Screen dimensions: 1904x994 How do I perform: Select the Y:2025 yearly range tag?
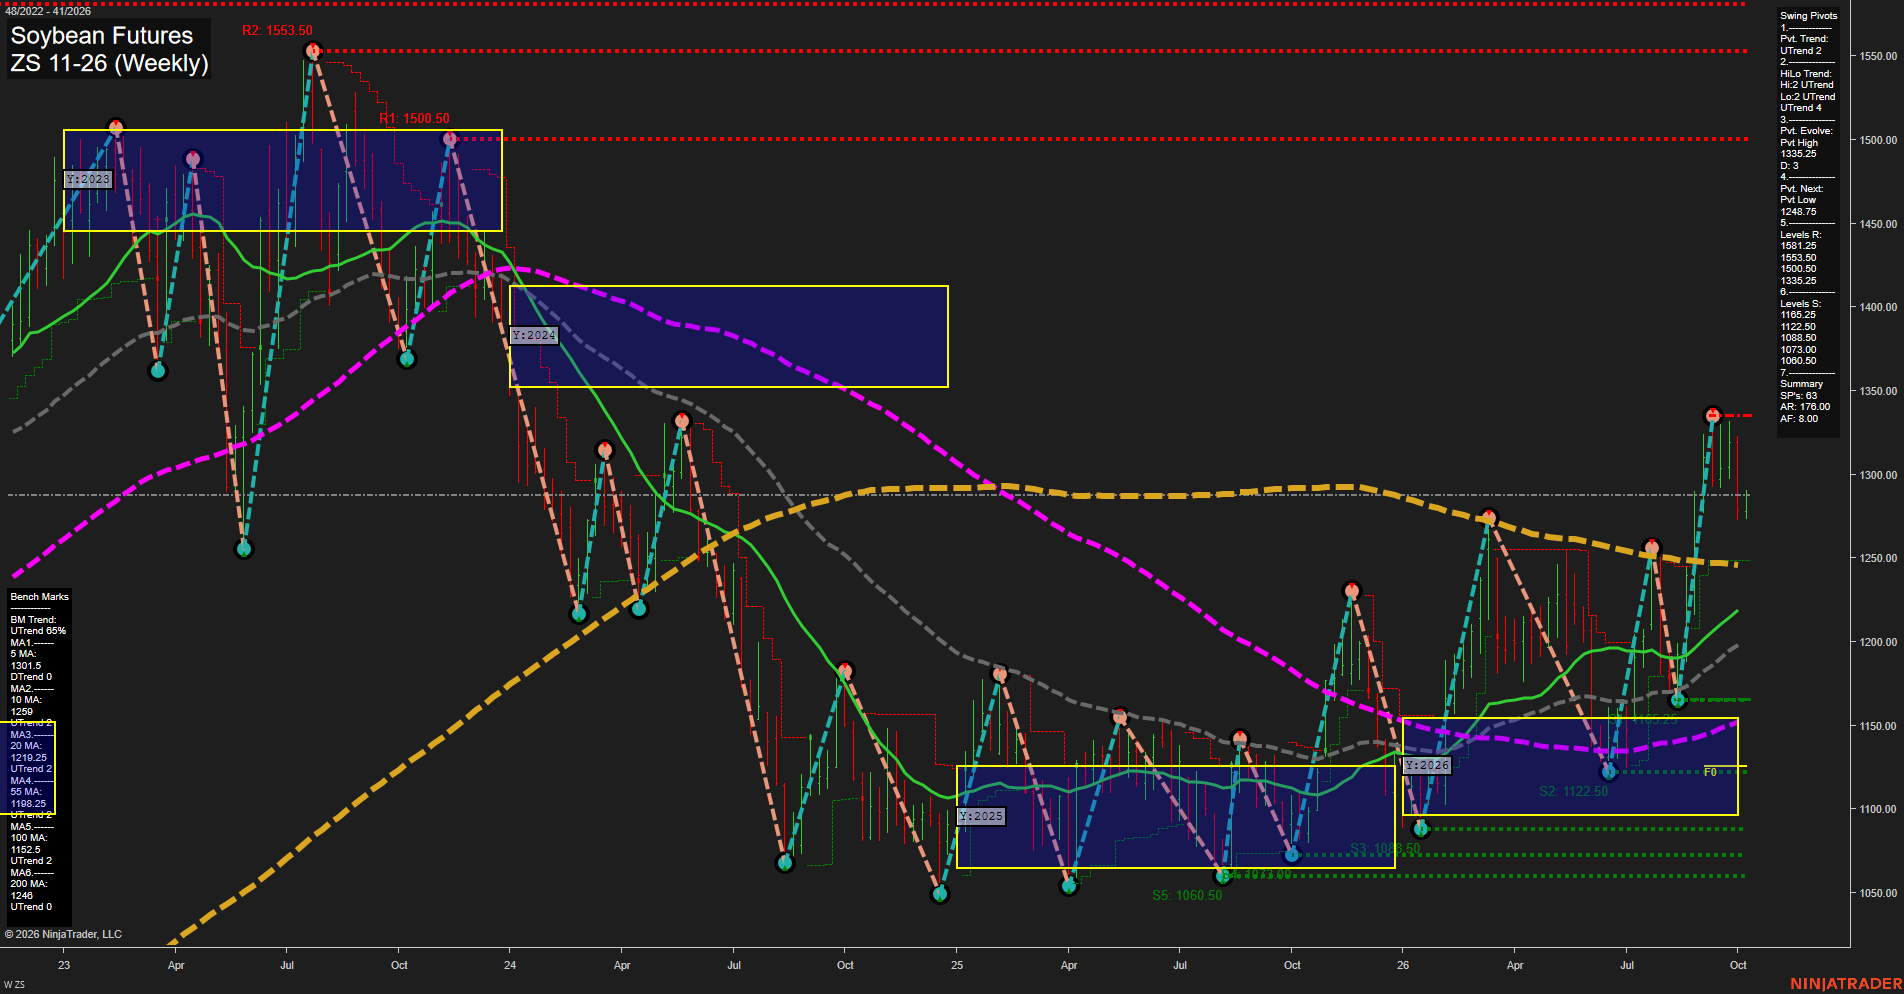tap(981, 816)
